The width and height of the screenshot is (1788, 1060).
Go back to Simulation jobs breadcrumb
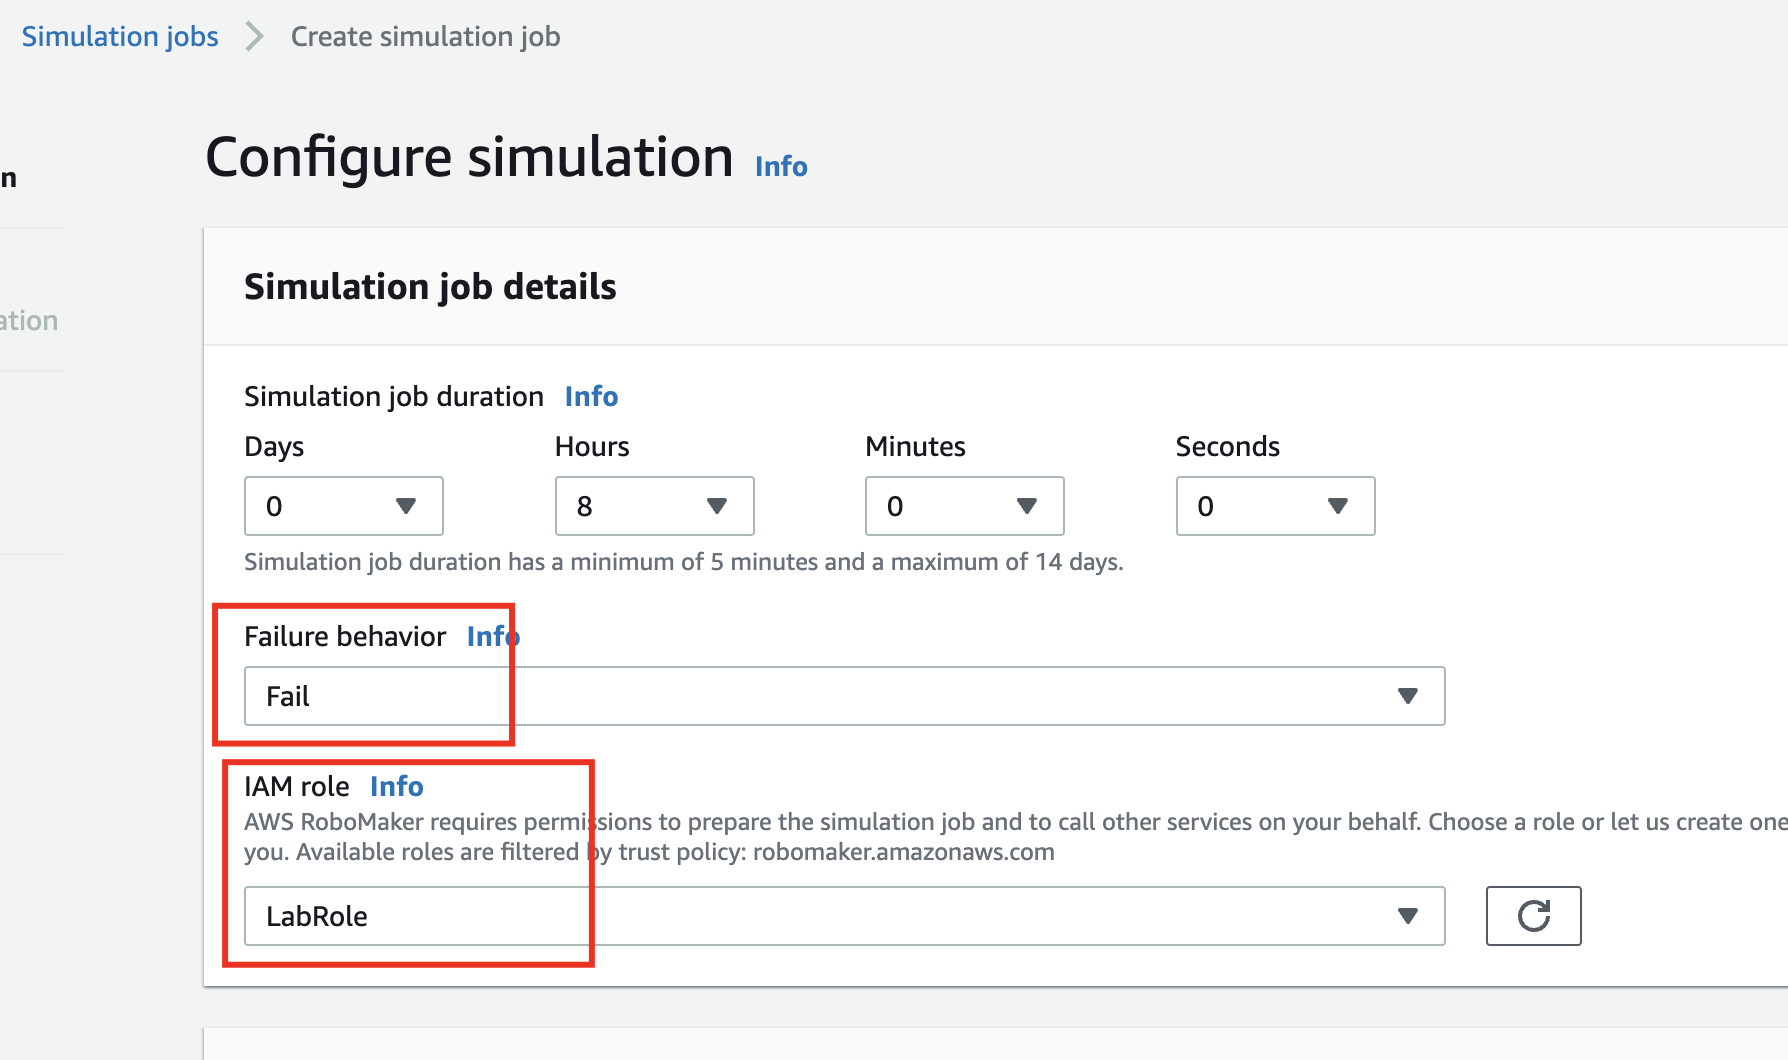(120, 37)
